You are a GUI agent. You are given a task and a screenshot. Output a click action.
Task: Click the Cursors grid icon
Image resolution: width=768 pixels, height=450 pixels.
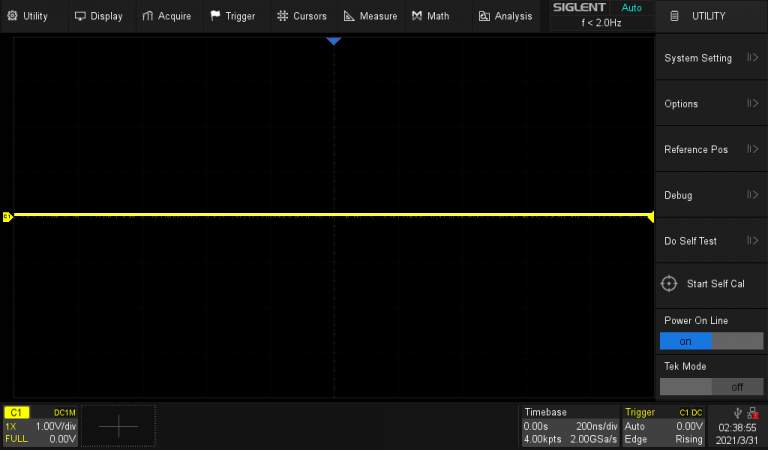(x=282, y=16)
